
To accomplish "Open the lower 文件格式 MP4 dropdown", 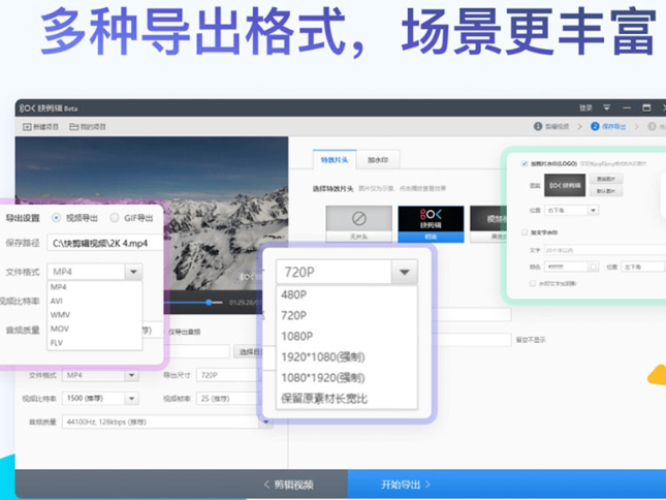I will click(100, 375).
